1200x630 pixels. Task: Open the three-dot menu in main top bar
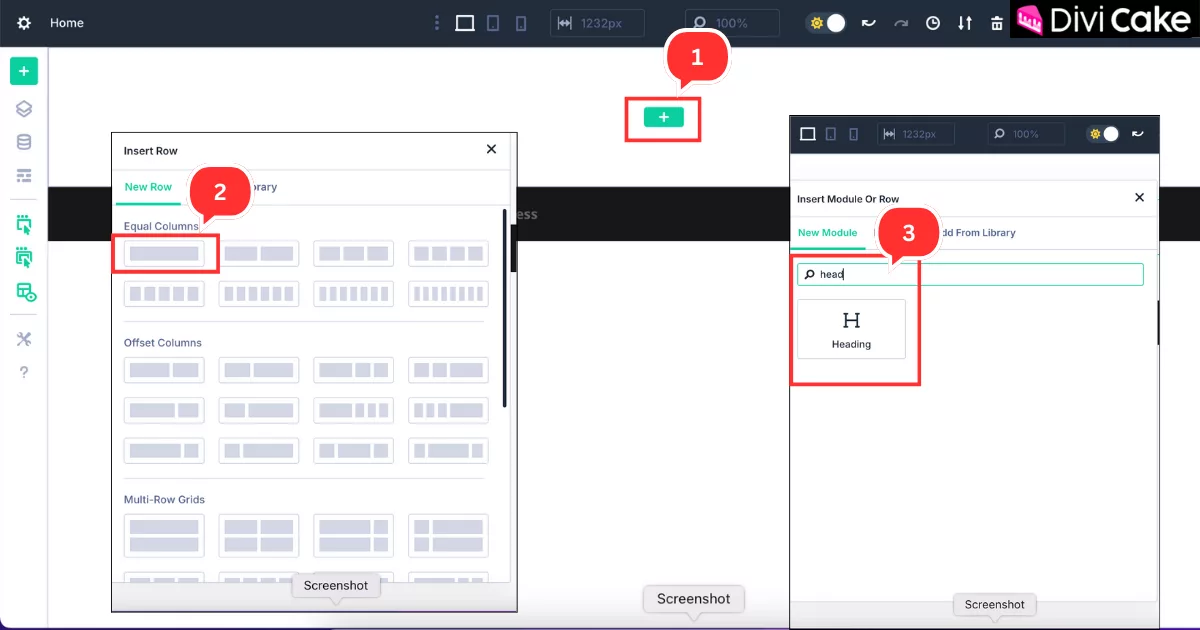tap(436, 23)
